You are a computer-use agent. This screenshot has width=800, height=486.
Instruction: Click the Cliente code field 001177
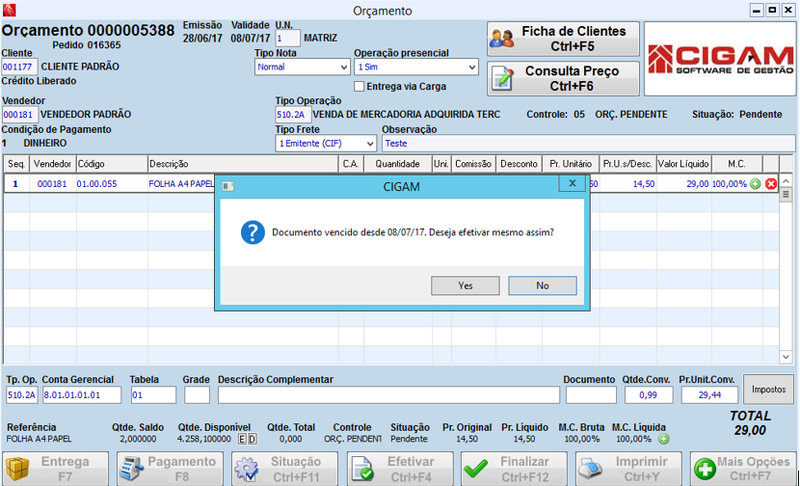[x=19, y=67]
